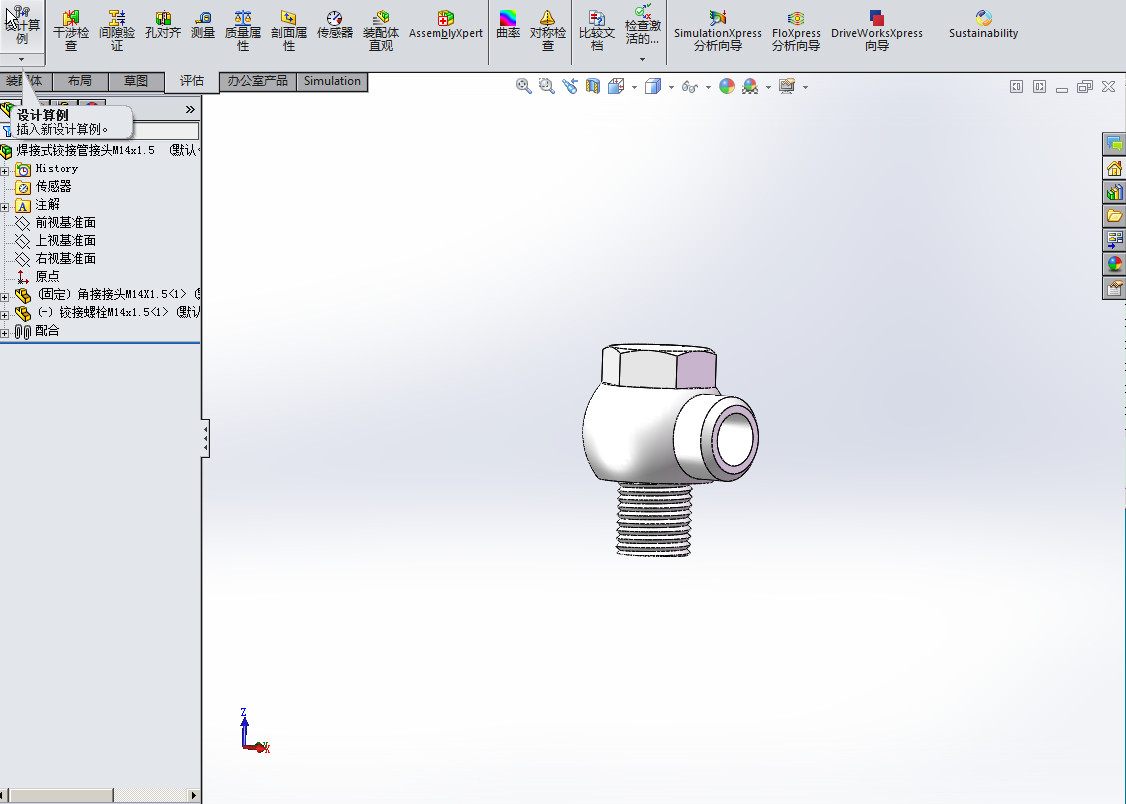Click the 设计算例 design study tool

(22, 26)
